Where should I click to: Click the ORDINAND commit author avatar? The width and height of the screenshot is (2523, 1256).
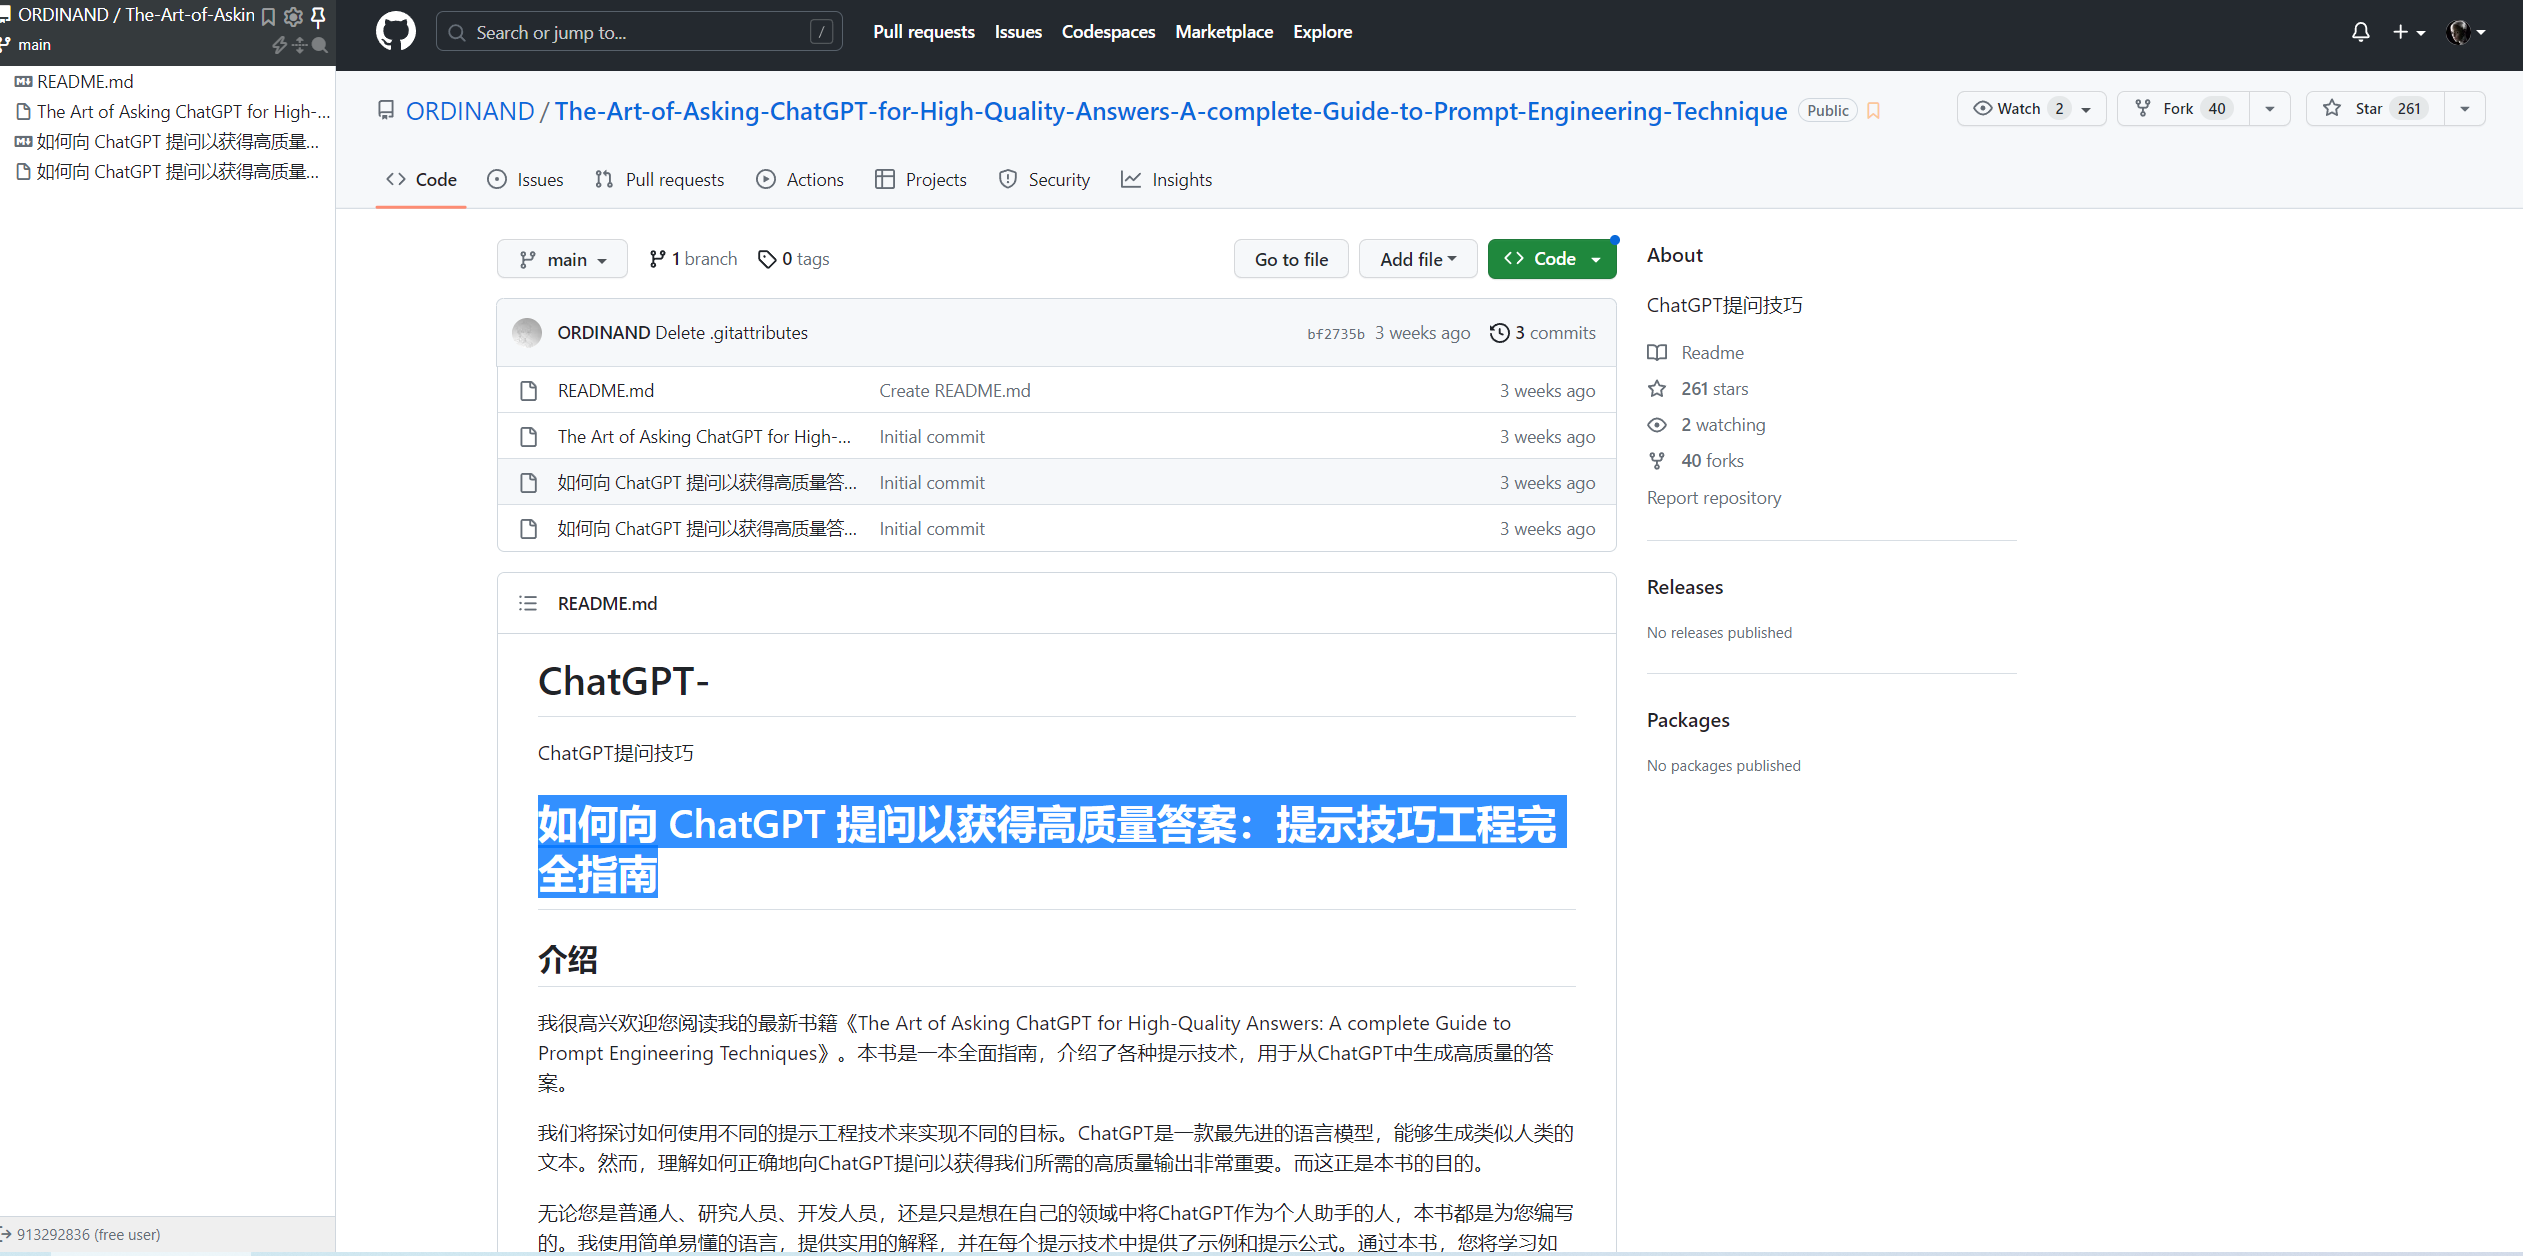(527, 333)
